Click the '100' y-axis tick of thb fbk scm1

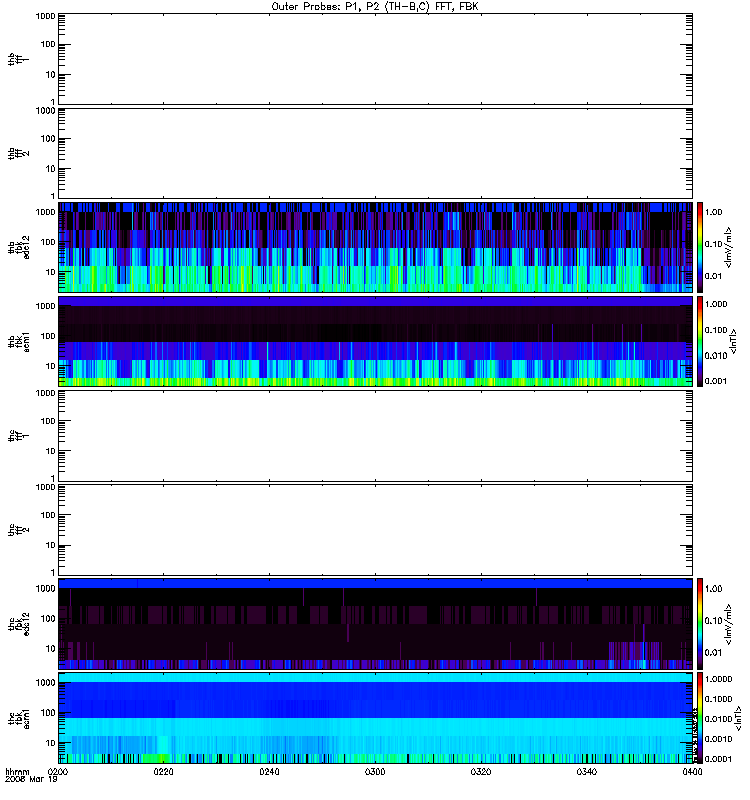tap(48, 336)
